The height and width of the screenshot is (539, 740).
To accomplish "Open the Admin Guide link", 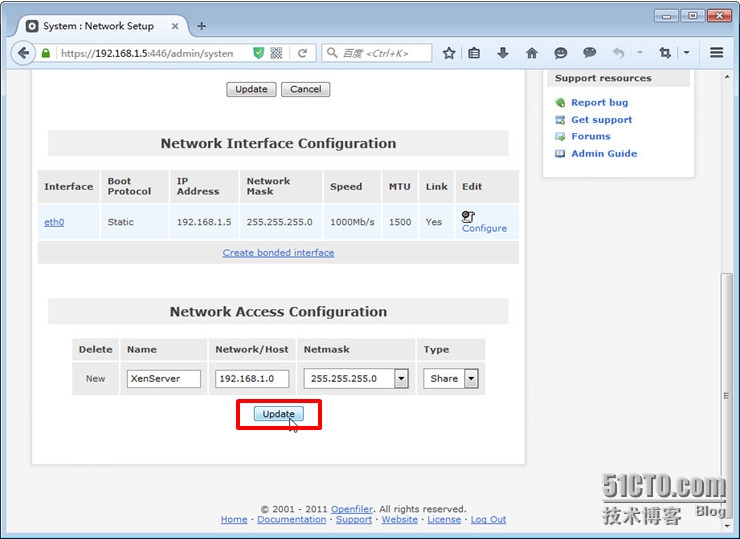I will pos(604,153).
